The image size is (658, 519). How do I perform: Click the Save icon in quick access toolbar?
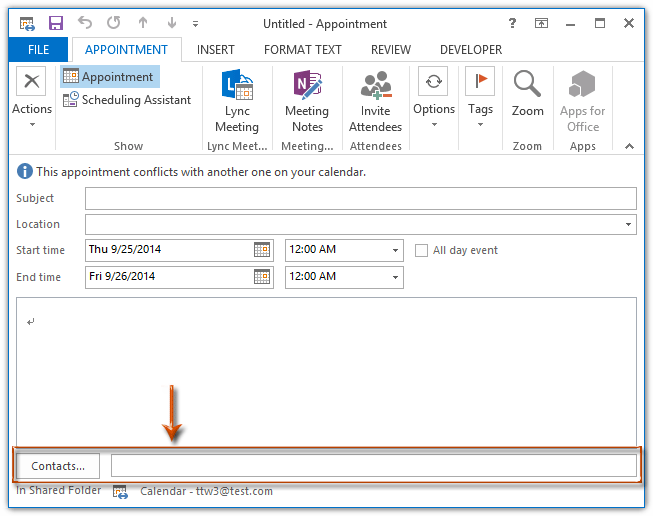56,22
